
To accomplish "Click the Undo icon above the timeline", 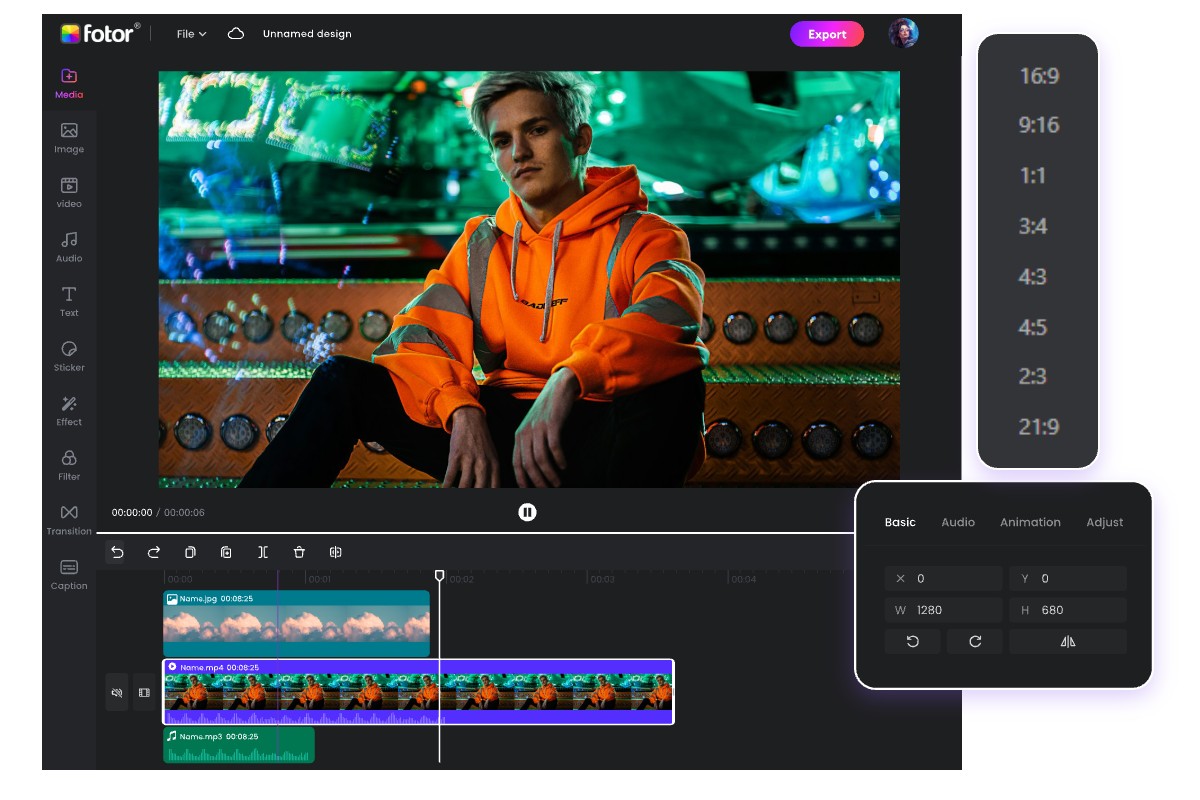I will pos(116,552).
